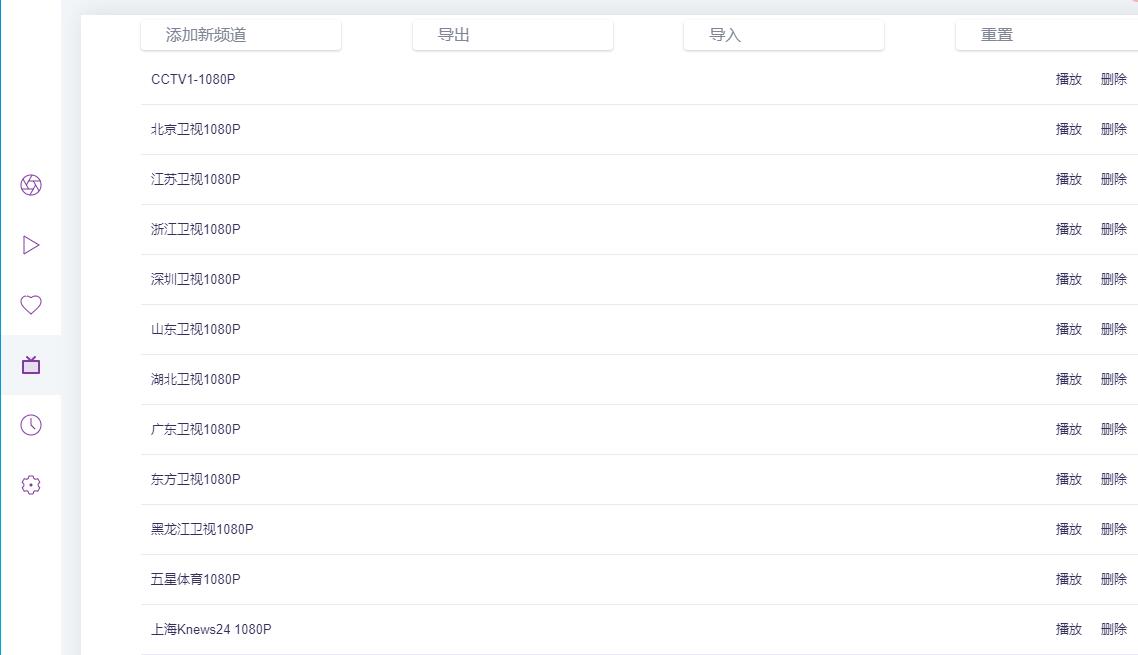Play the CCTV1-1080P channel
The height and width of the screenshot is (655, 1138).
tap(1068, 79)
